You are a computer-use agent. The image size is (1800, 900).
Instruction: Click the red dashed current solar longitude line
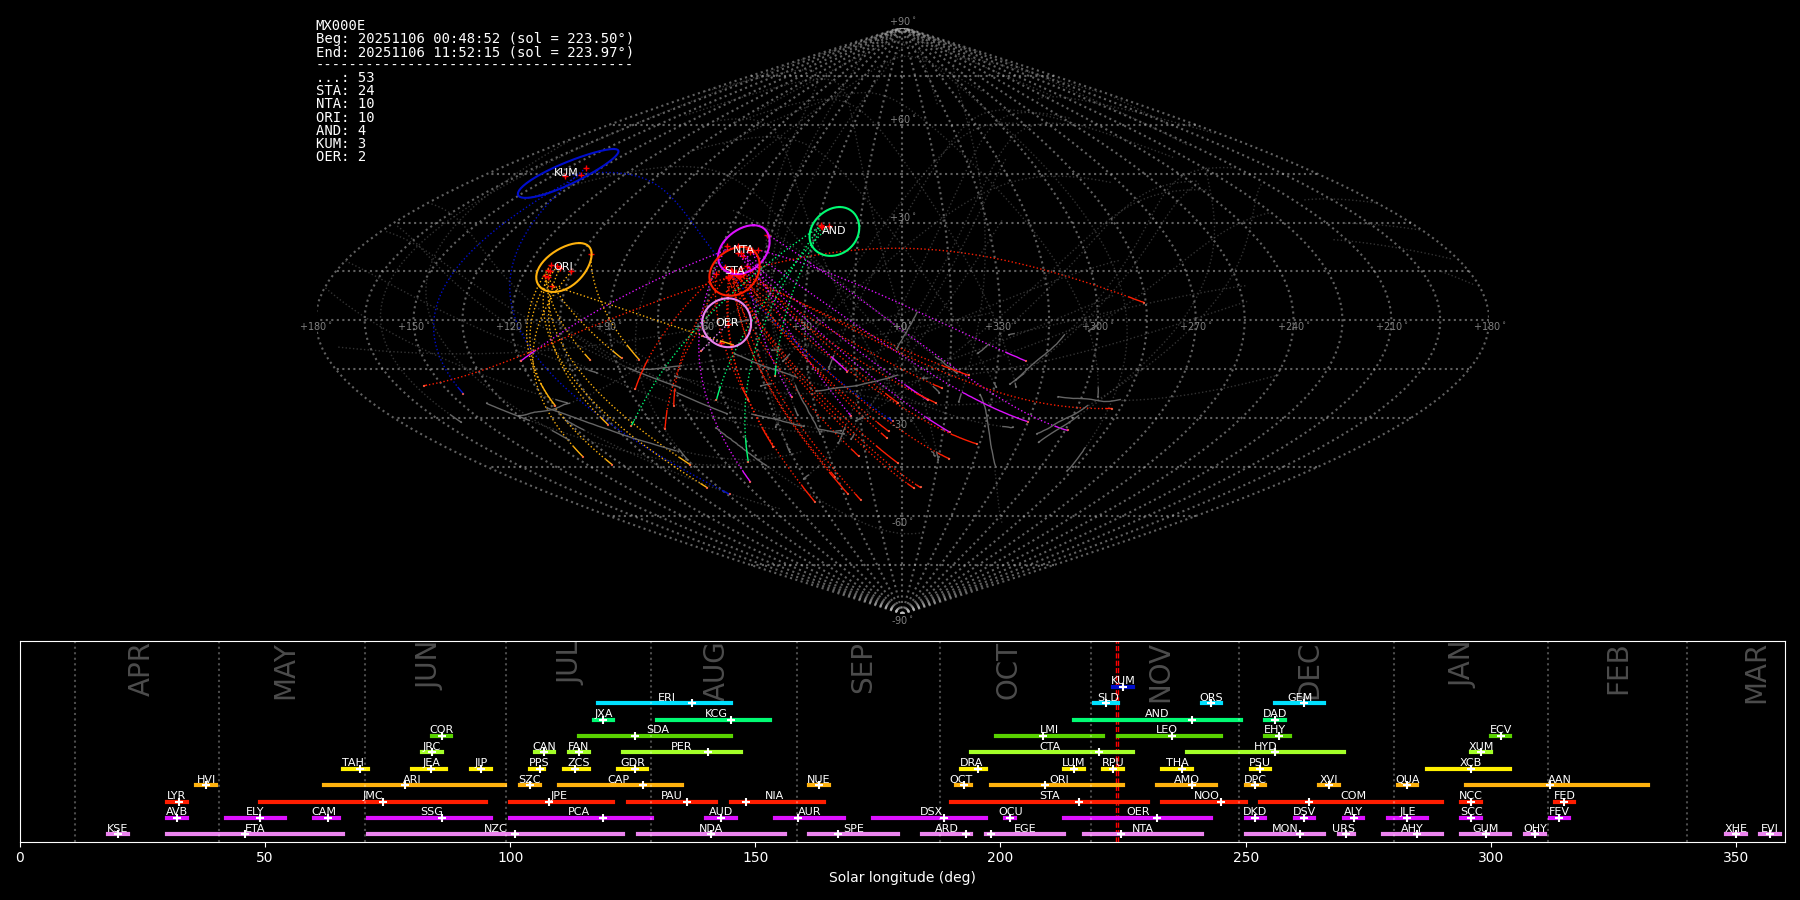1117,741
